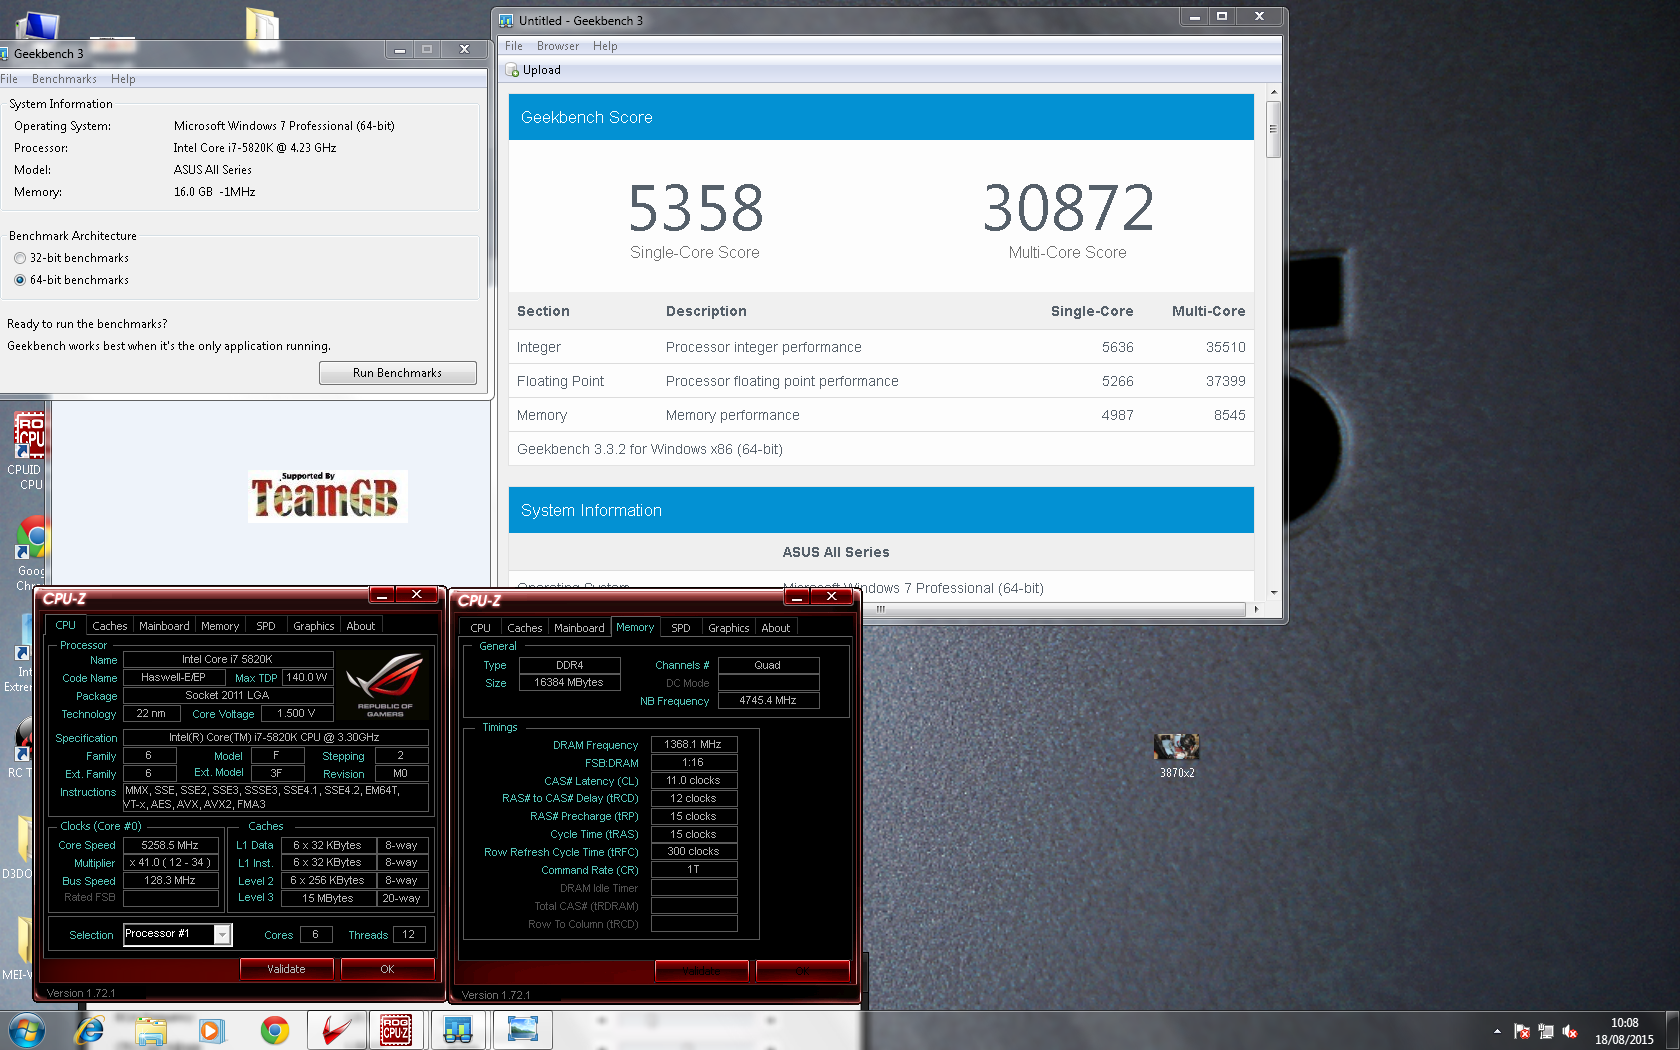Click OK in left CPU-Z window
The image size is (1680, 1050).
tap(387, 969)
